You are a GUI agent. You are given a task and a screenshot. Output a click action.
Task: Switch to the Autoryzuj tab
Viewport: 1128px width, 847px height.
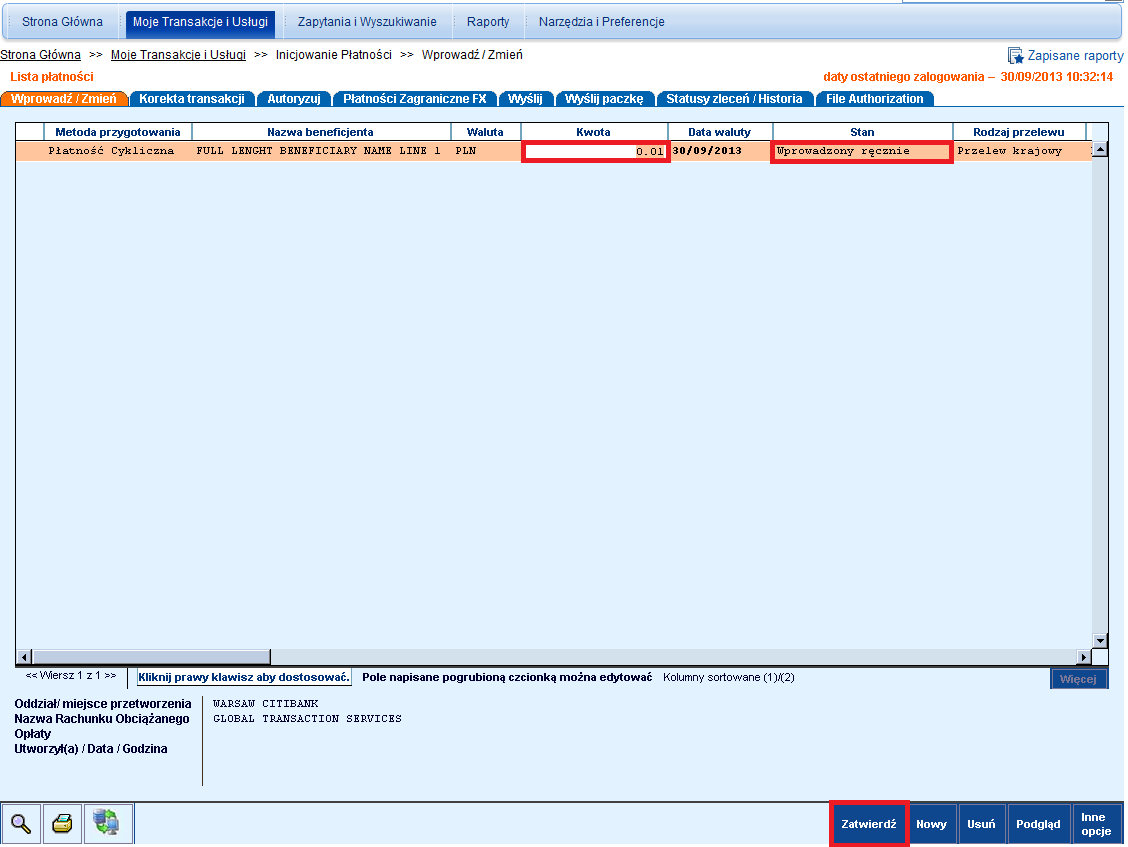tap(294, 99)
